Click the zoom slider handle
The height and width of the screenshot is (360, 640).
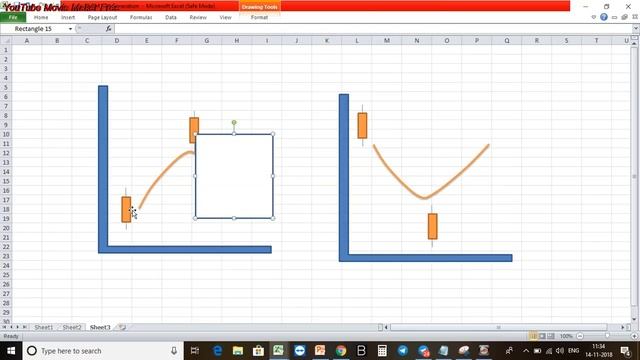coord(607,336)
